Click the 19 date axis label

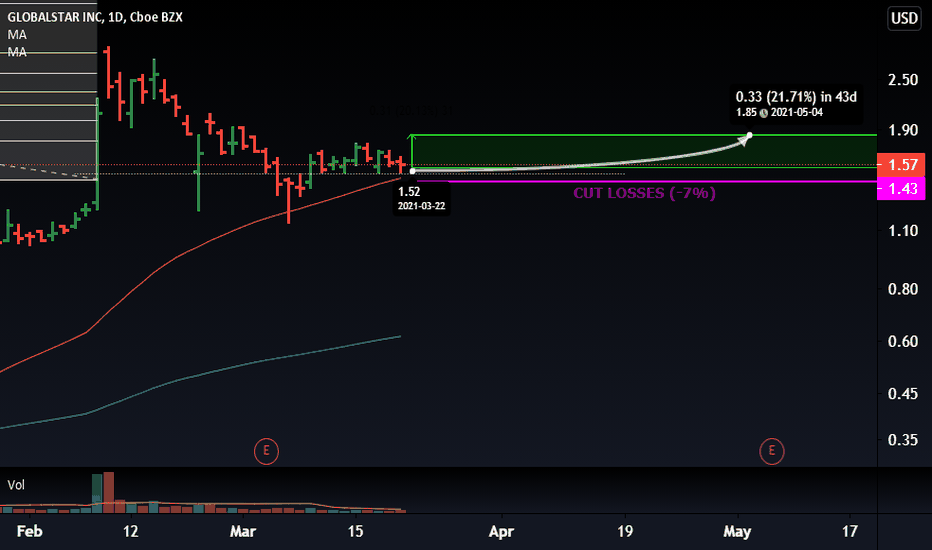tap(625, 531)
